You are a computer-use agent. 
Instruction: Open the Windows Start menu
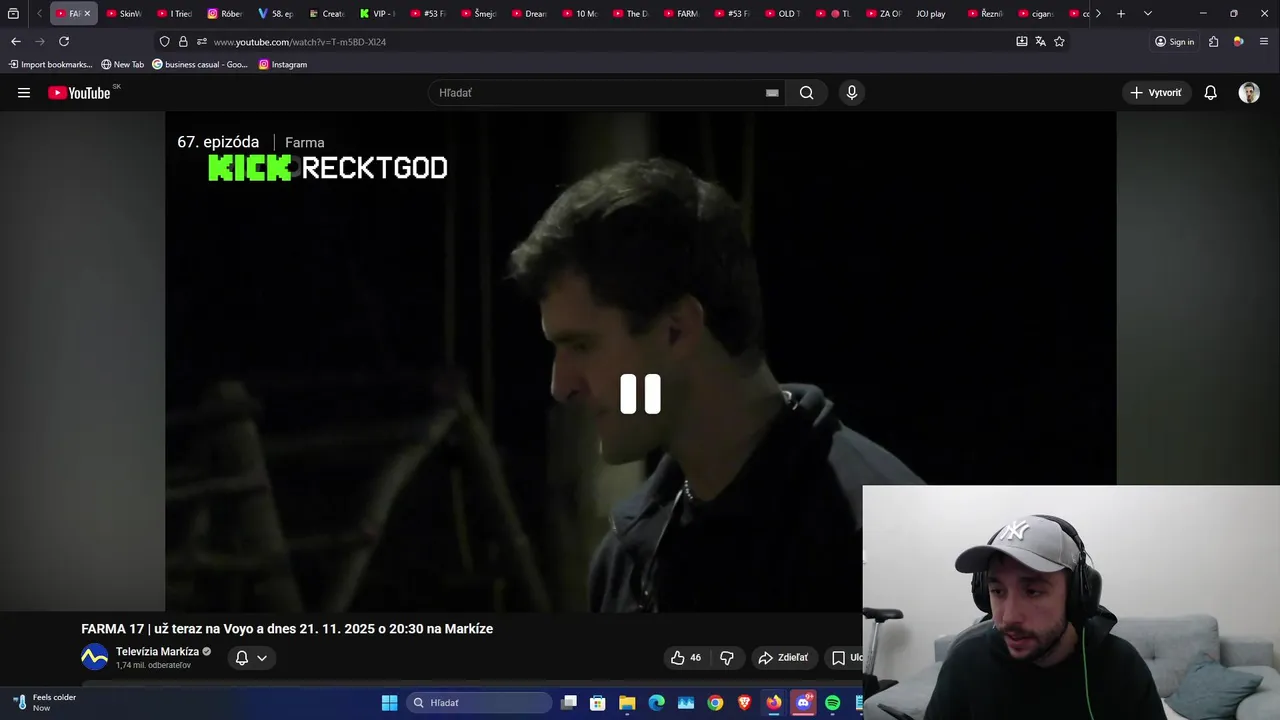coord(389,703)
